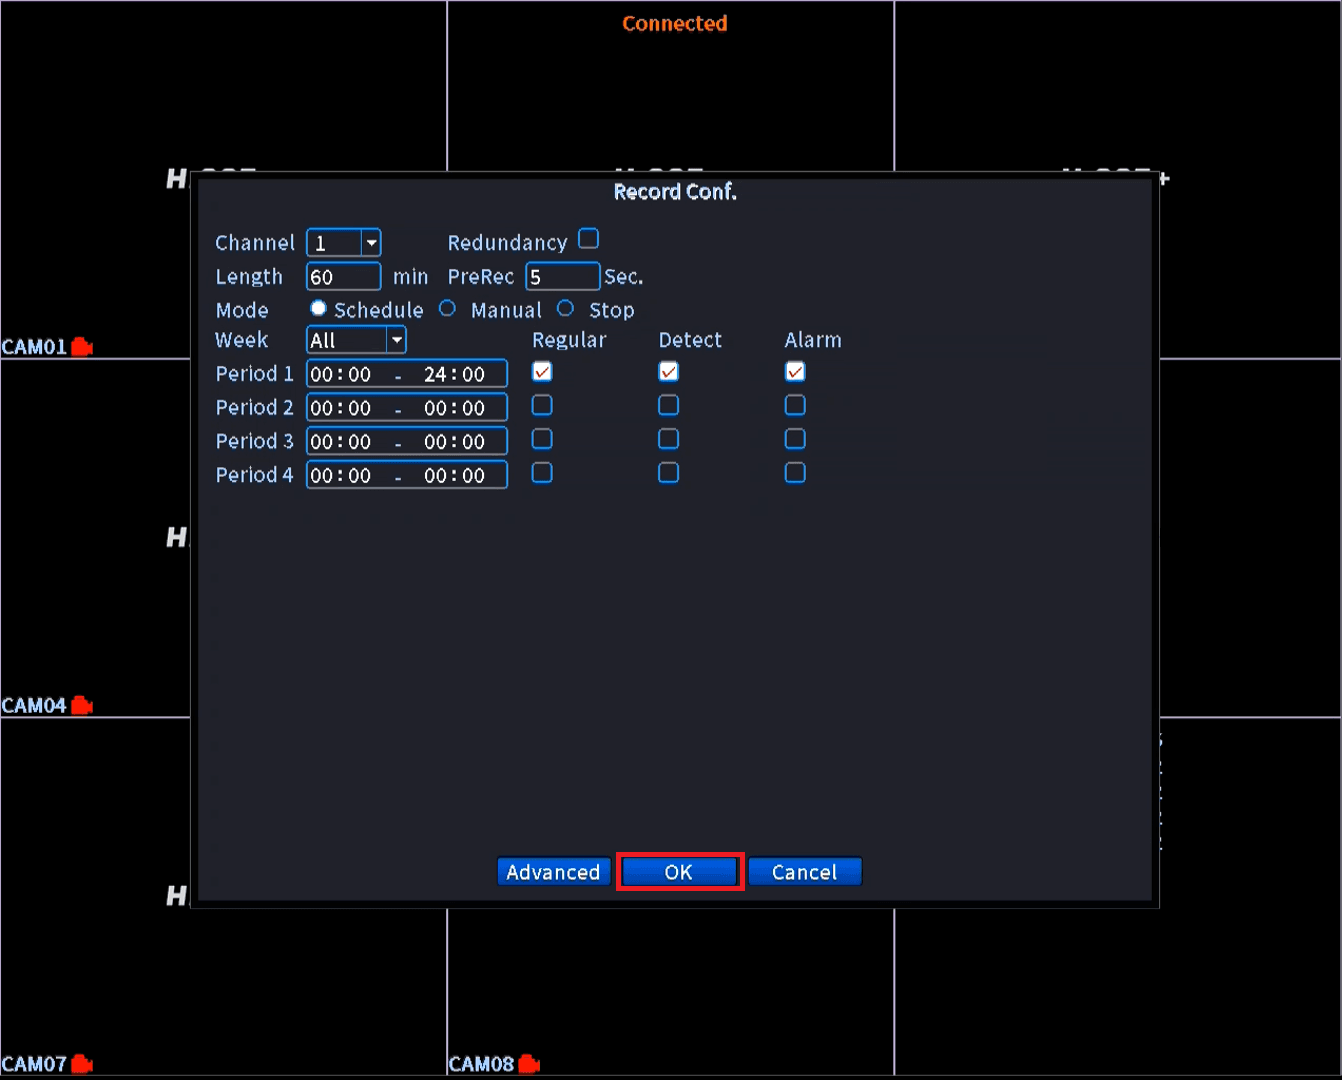Check Alarm recording for Period 3

pos(795,439)
